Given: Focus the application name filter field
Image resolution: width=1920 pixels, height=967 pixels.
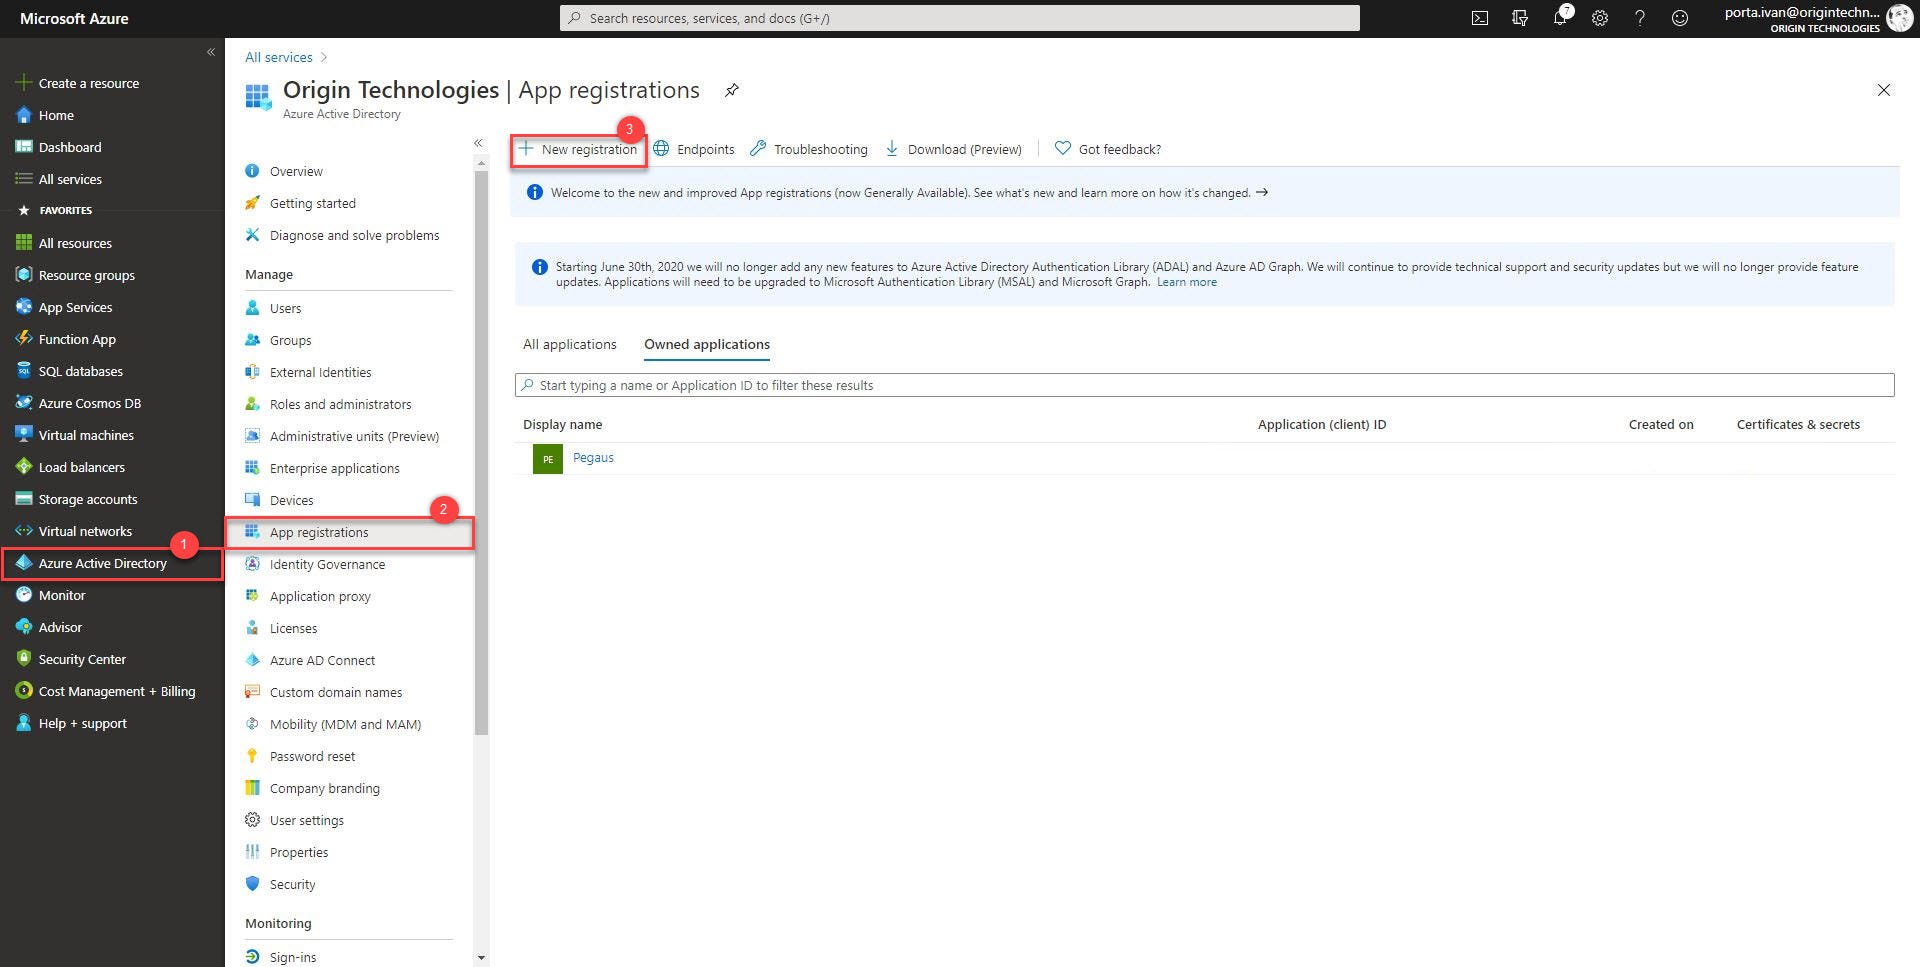Looking at the screenshot, I should (x=1204, y=385).
